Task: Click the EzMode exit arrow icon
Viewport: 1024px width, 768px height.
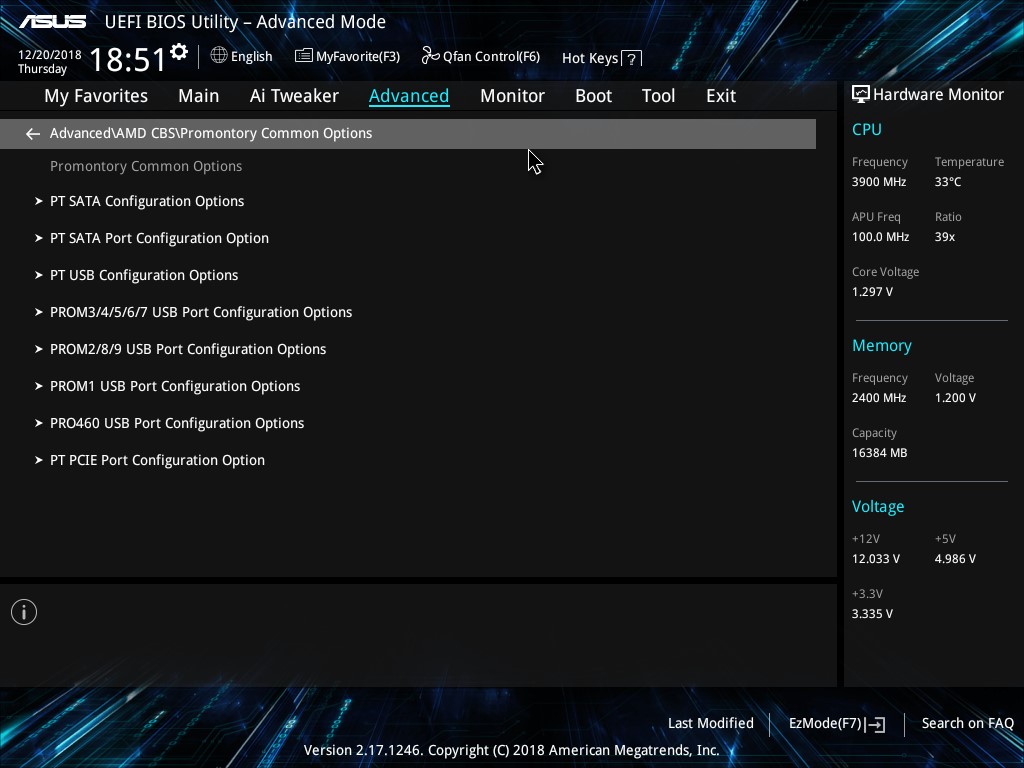Action: tap(876, 724)
